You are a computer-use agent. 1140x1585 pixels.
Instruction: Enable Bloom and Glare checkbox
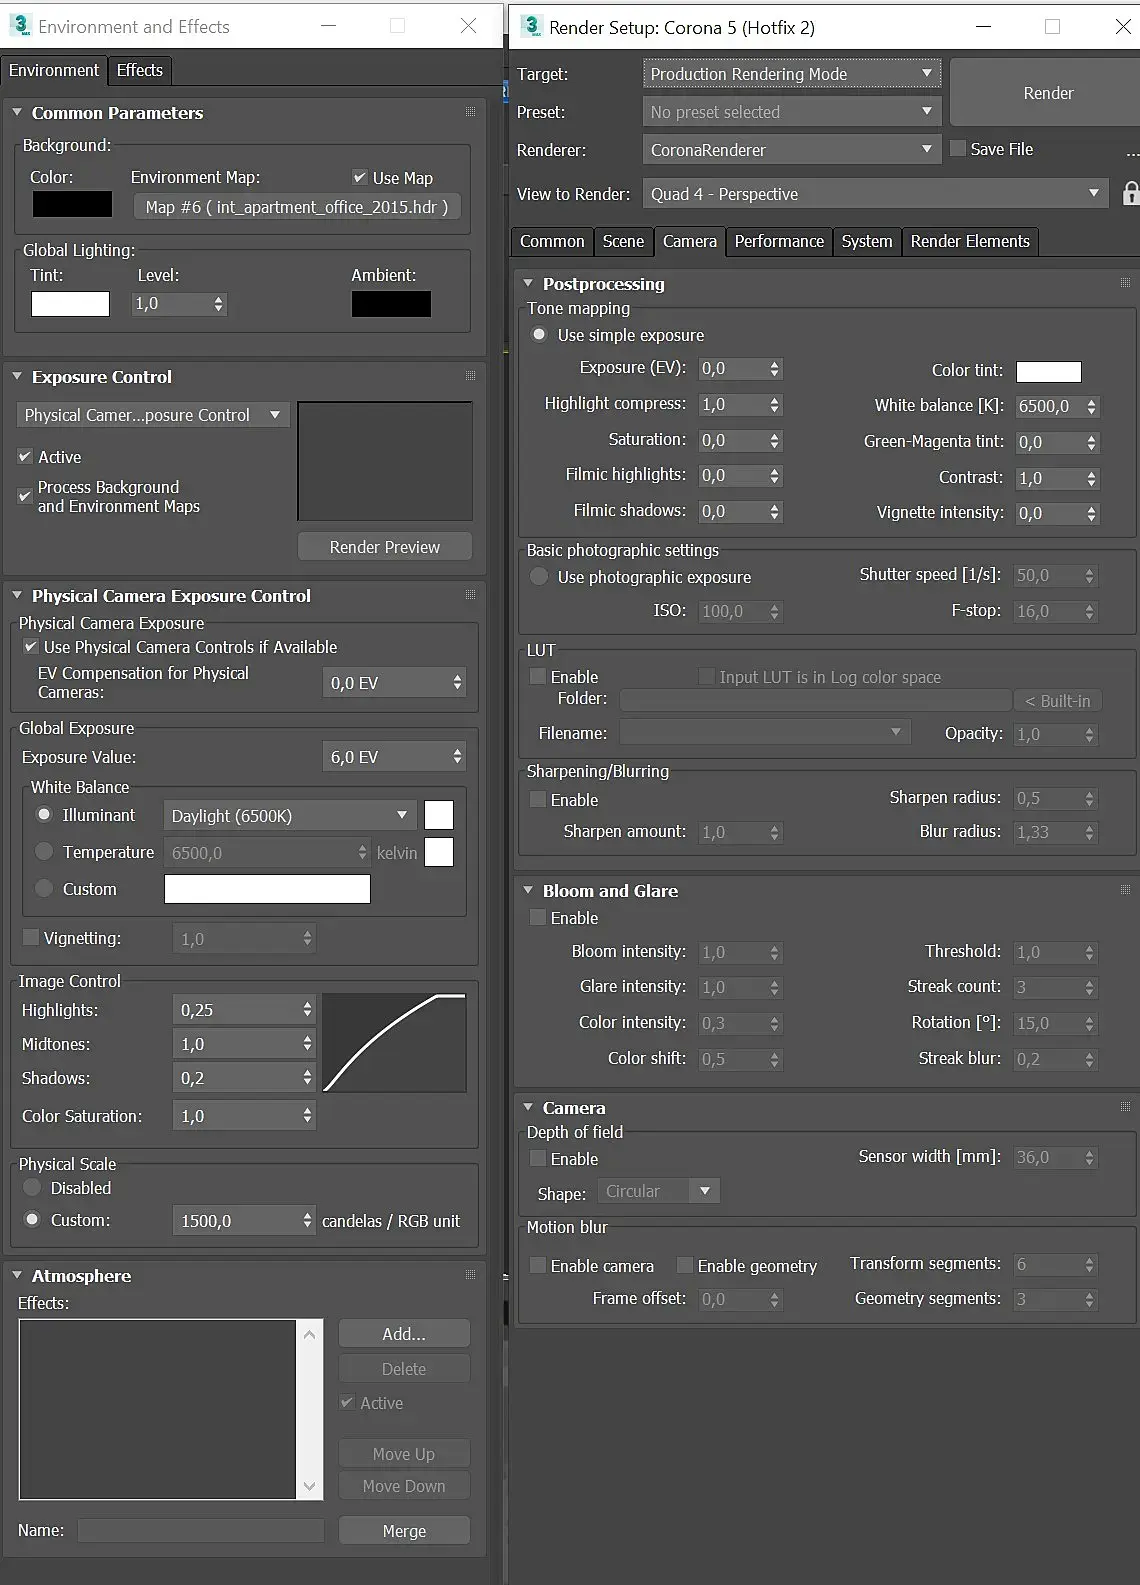pyautogui.click(x=538, y=918)
